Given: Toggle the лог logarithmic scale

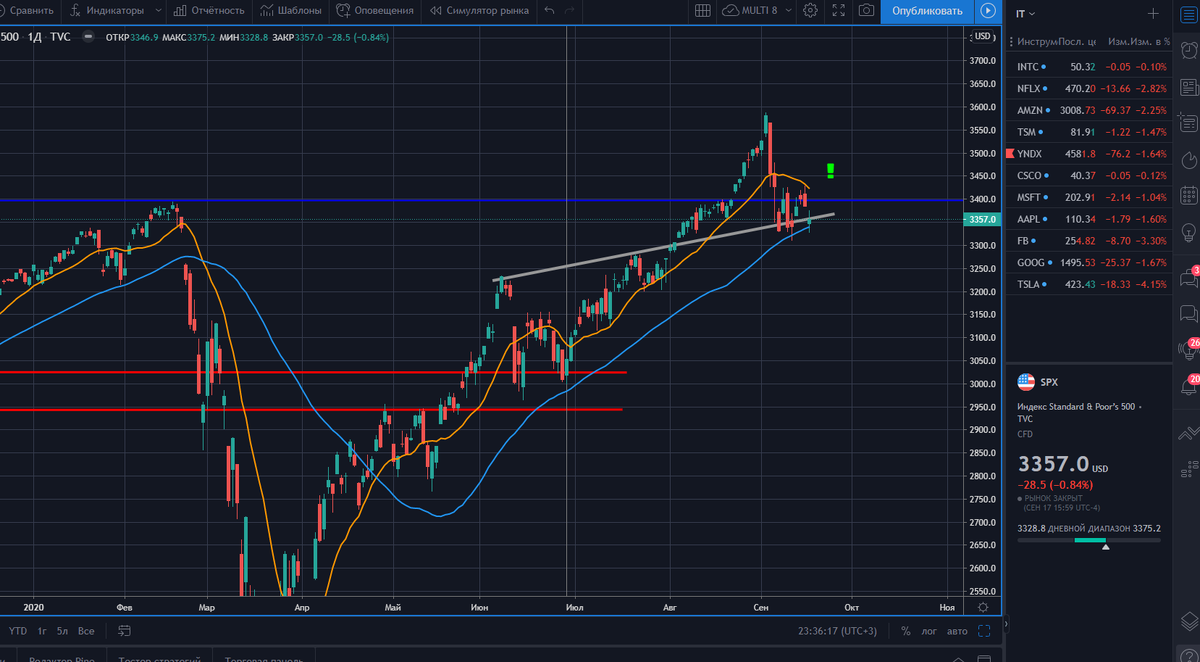Looking at the screenshot, I should (x=929, y=631).
